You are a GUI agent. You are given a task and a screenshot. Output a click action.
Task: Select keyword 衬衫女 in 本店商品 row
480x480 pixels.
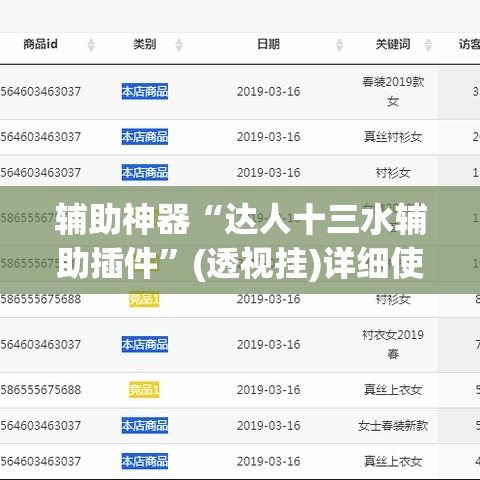(393, 173)
